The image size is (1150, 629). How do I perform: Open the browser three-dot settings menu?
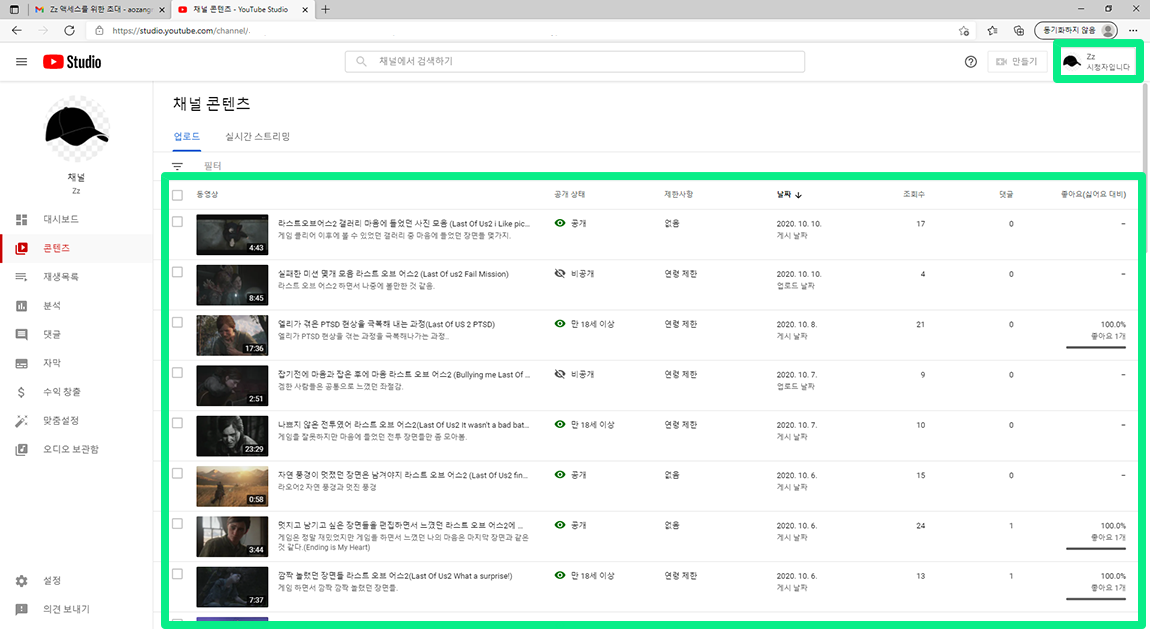pos(1133,30)
